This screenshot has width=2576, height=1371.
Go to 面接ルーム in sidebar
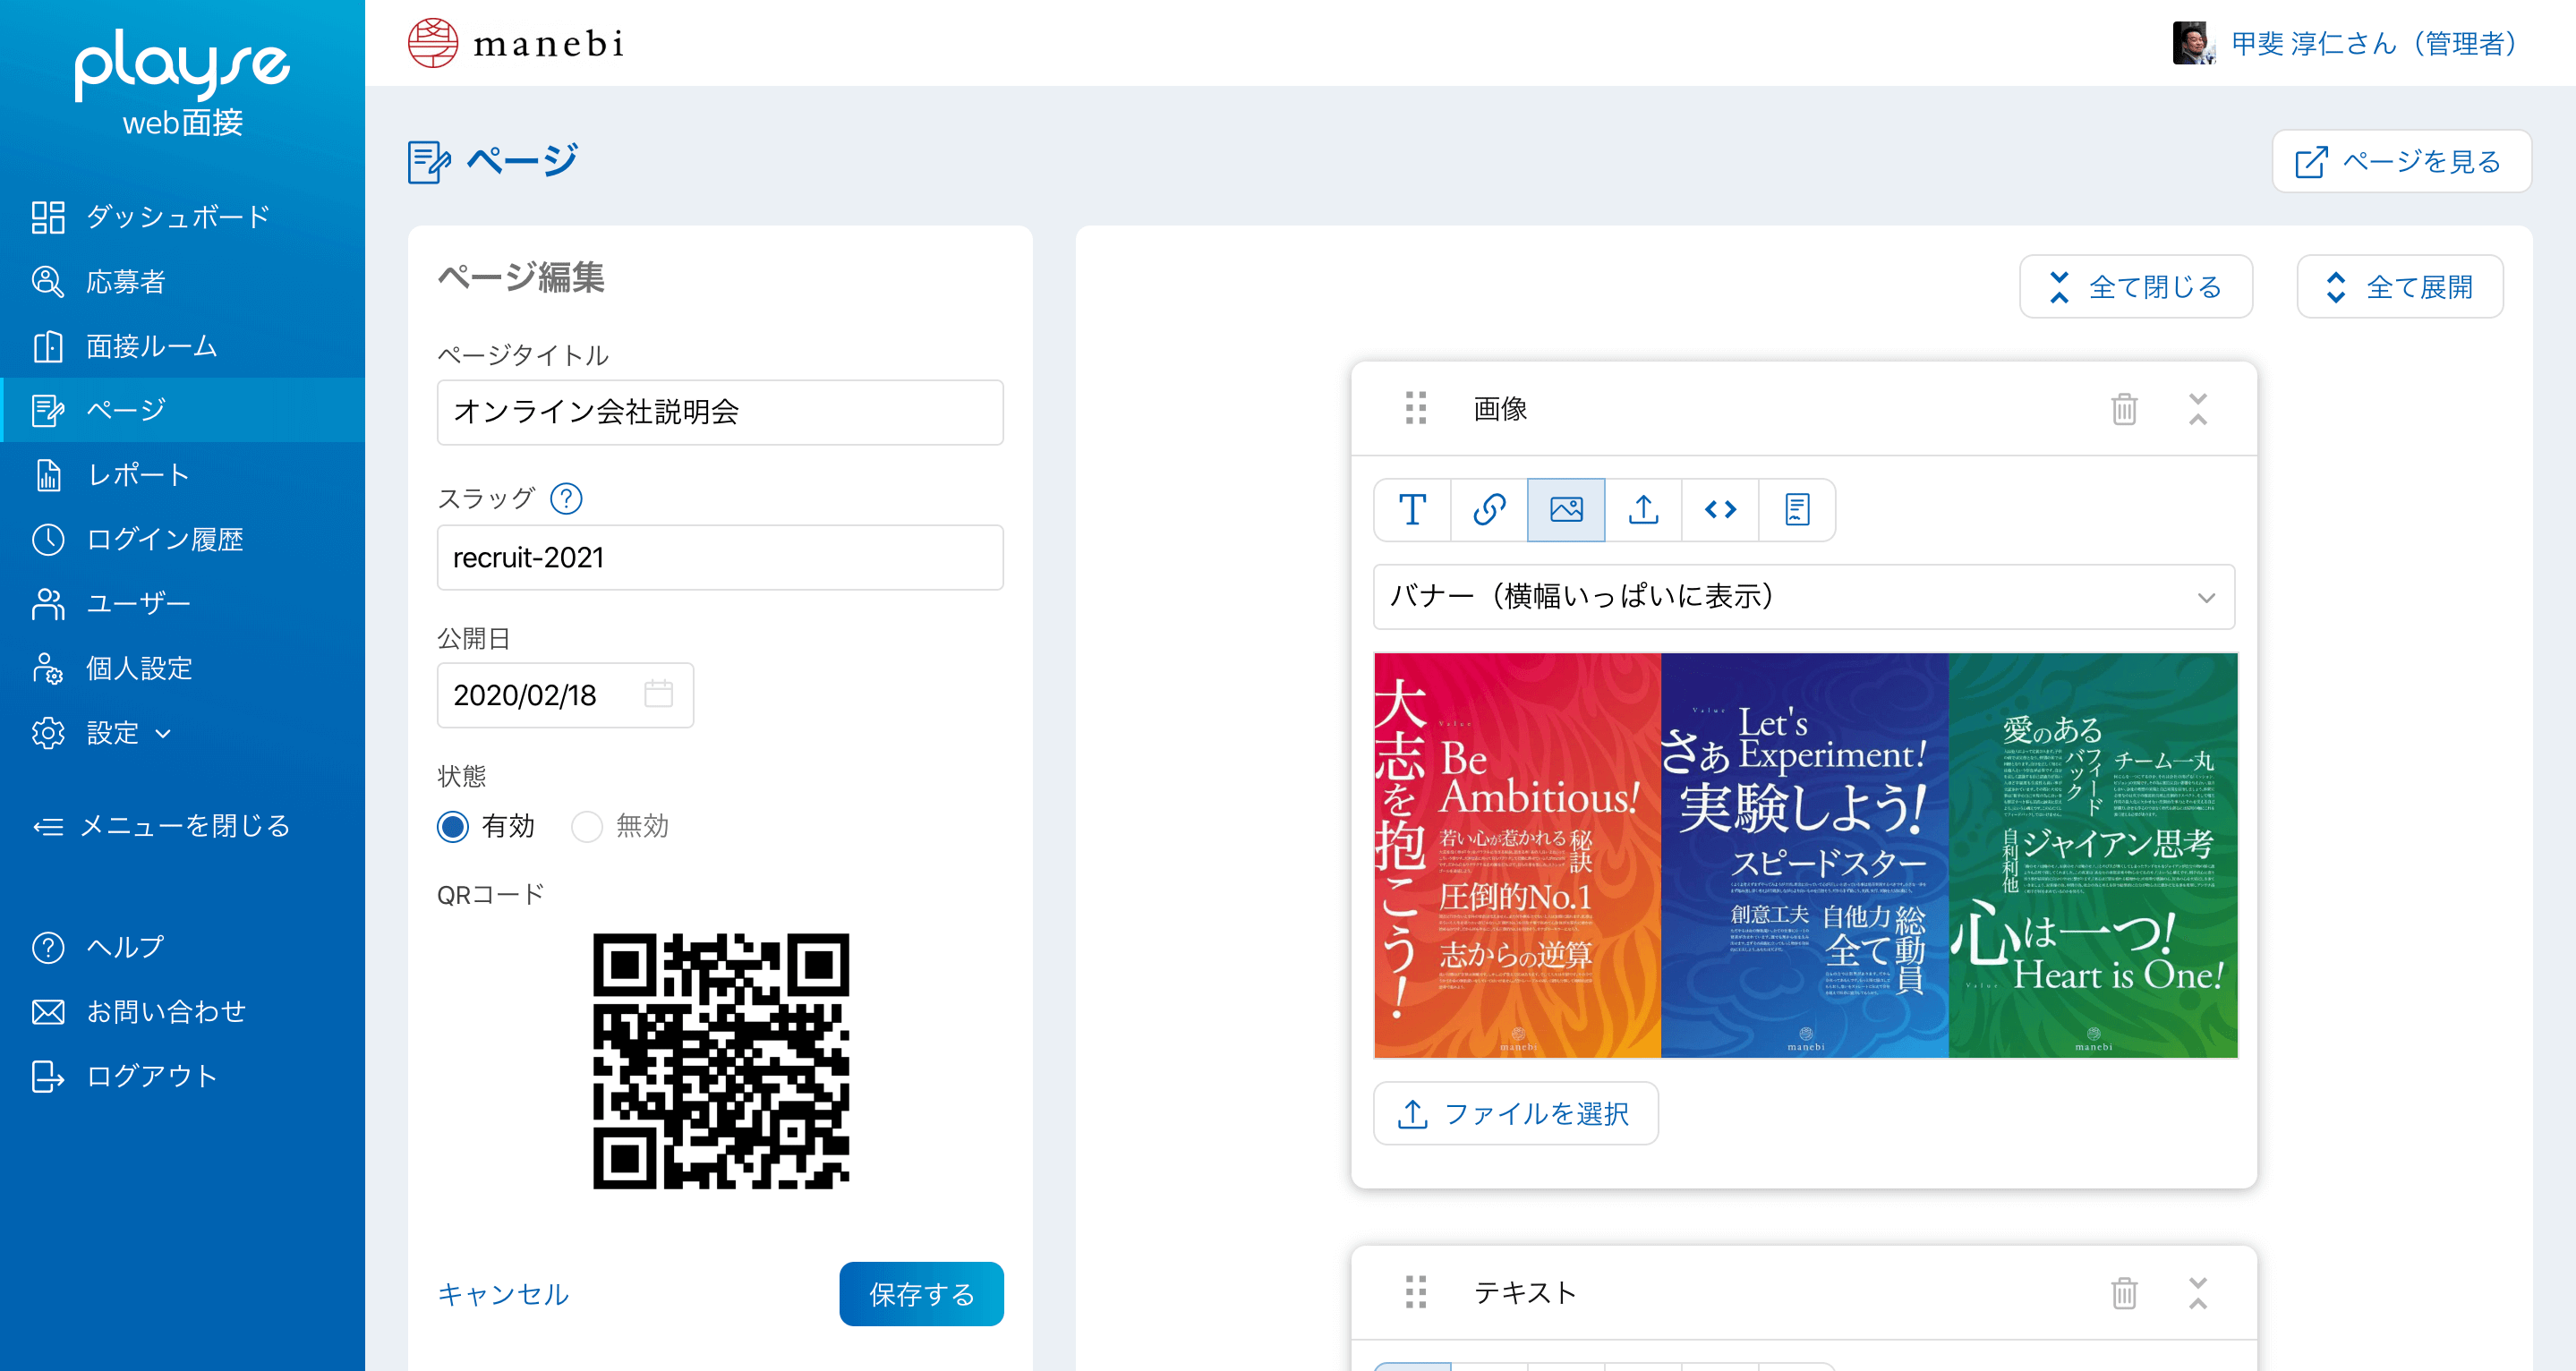(x=182, y=346)
